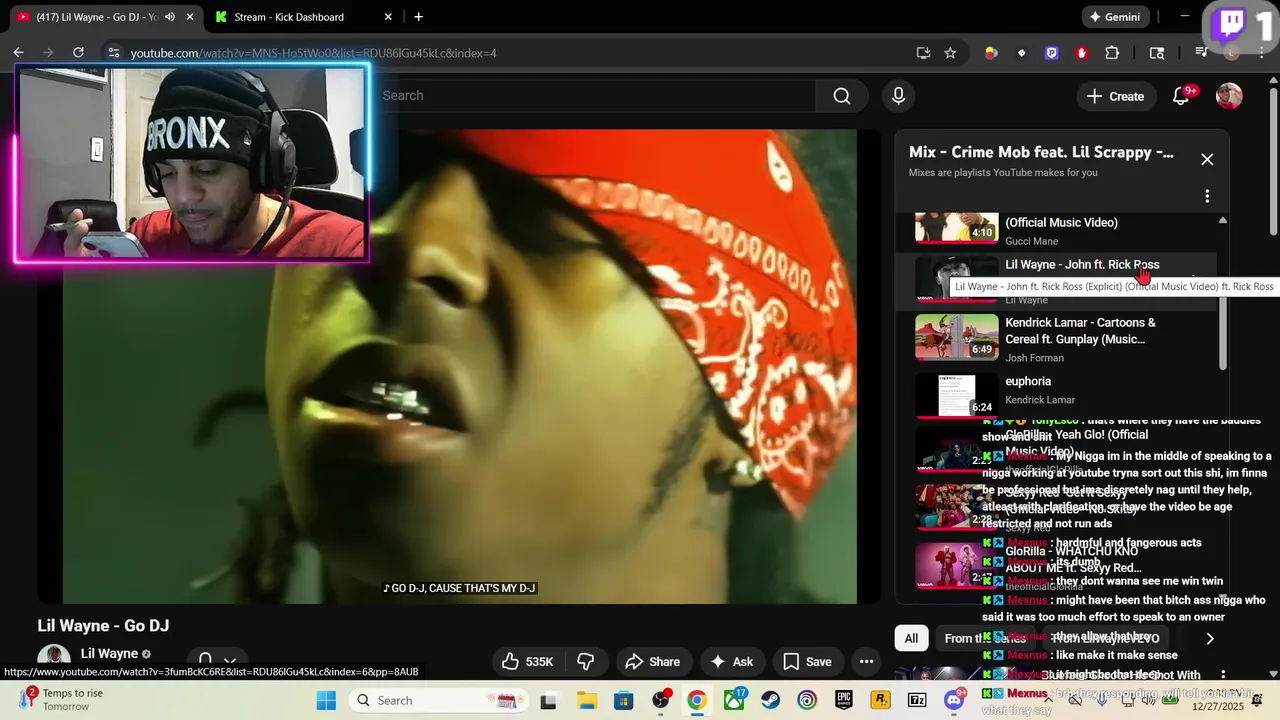Open euphoria thumbnail in the playlist

click(957, 396)
